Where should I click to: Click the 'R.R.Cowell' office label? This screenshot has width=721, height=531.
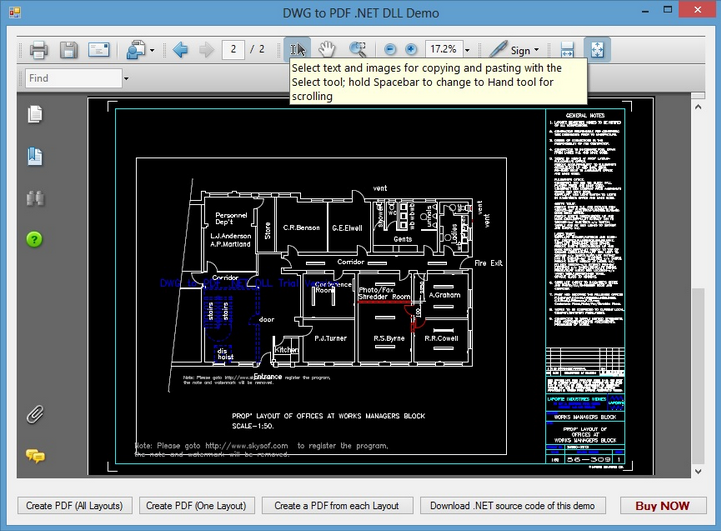point(441,338)
